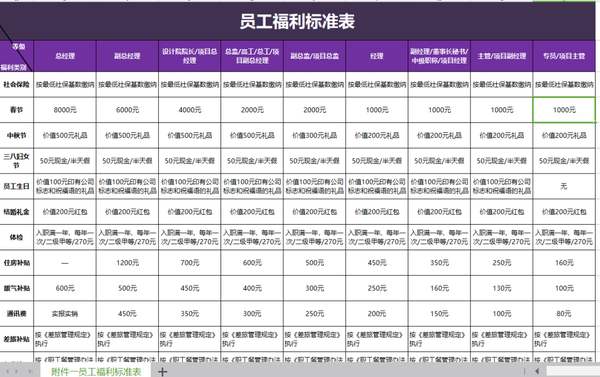Image resolution: width=600 pixels, height=377 pixels.
Task: Click the 8000元 cell in 春节 row
Action: click(65, 110)
